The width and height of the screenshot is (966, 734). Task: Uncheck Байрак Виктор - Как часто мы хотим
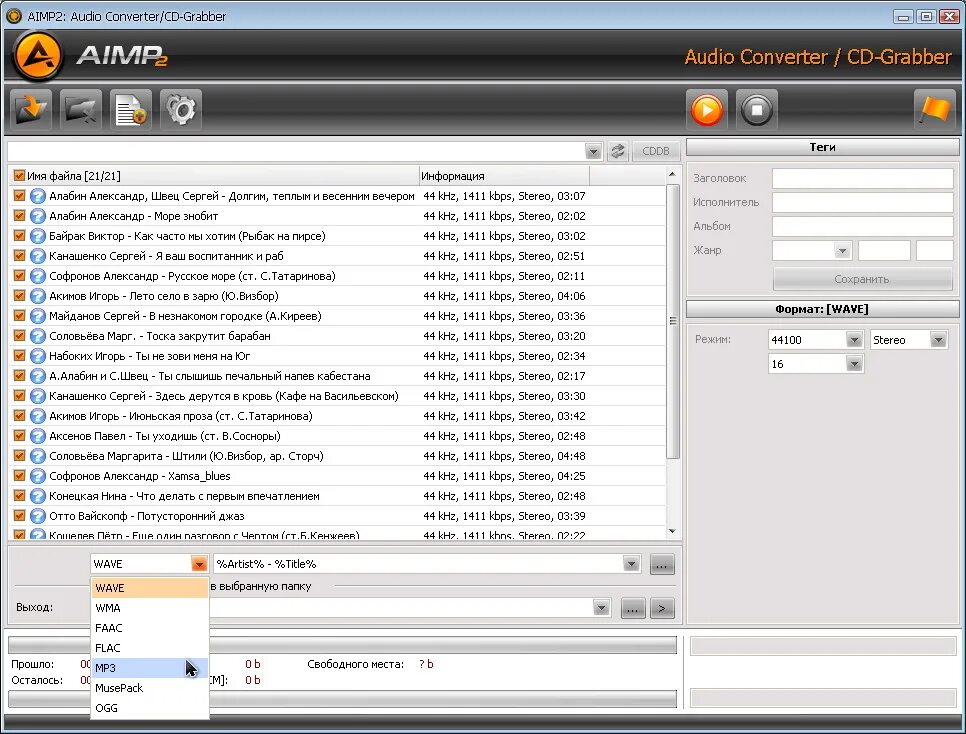click(19, 235)
